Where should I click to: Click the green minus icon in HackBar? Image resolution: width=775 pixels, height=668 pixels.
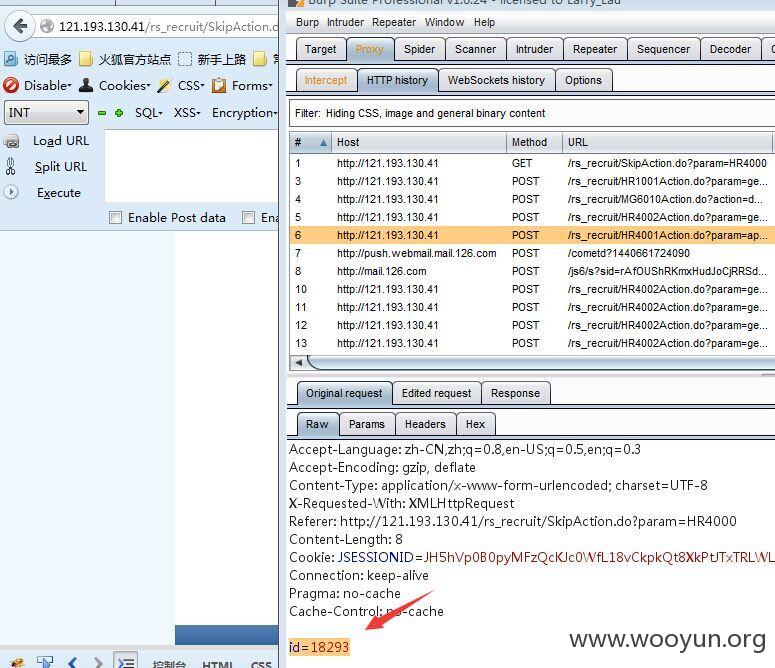coord(102,113)
